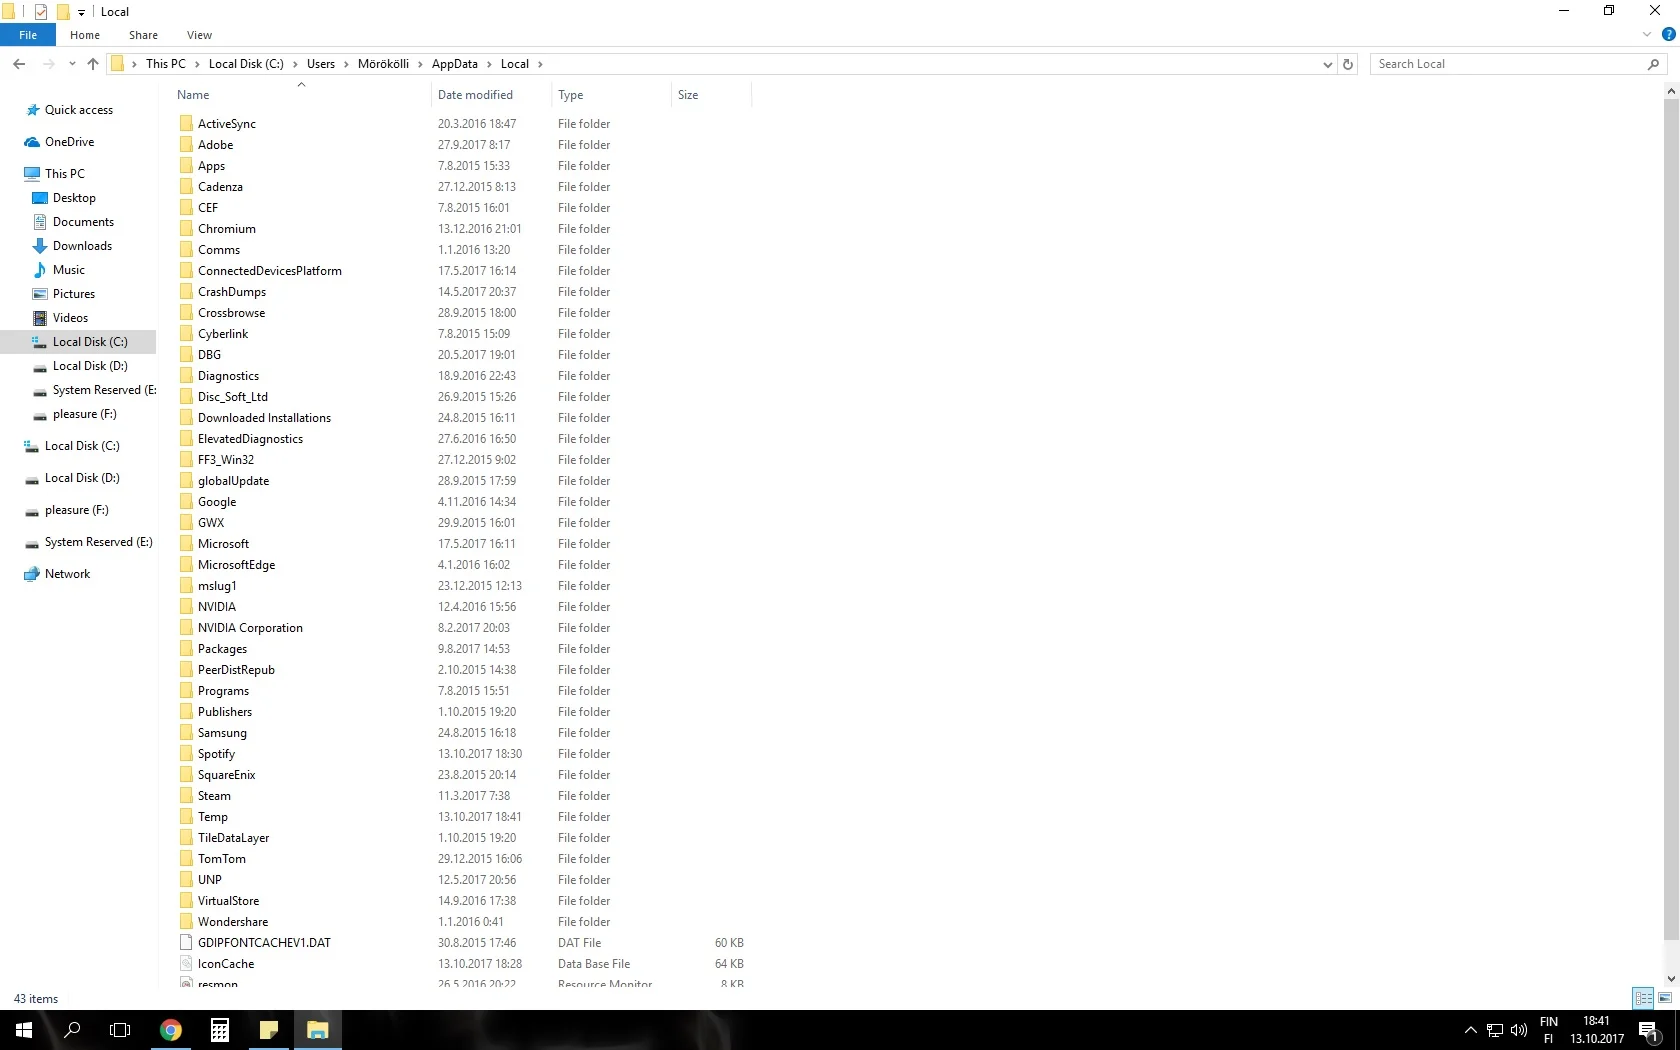This screenshot has height=1050, width=1680.
Task: Switch to large icons view layout
Action: 1665,998
